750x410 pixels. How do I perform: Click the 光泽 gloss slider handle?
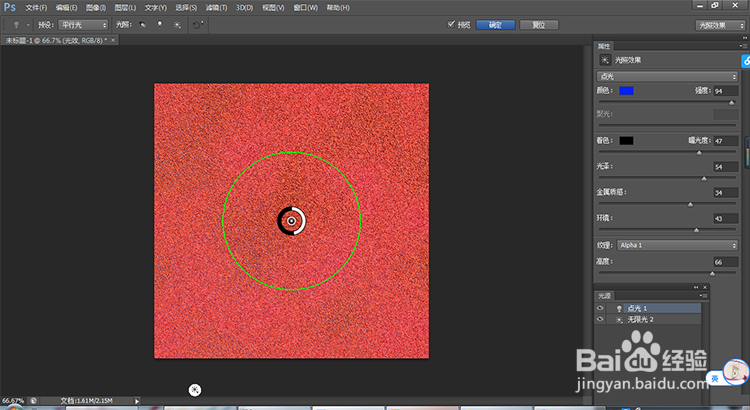[704, 178]
